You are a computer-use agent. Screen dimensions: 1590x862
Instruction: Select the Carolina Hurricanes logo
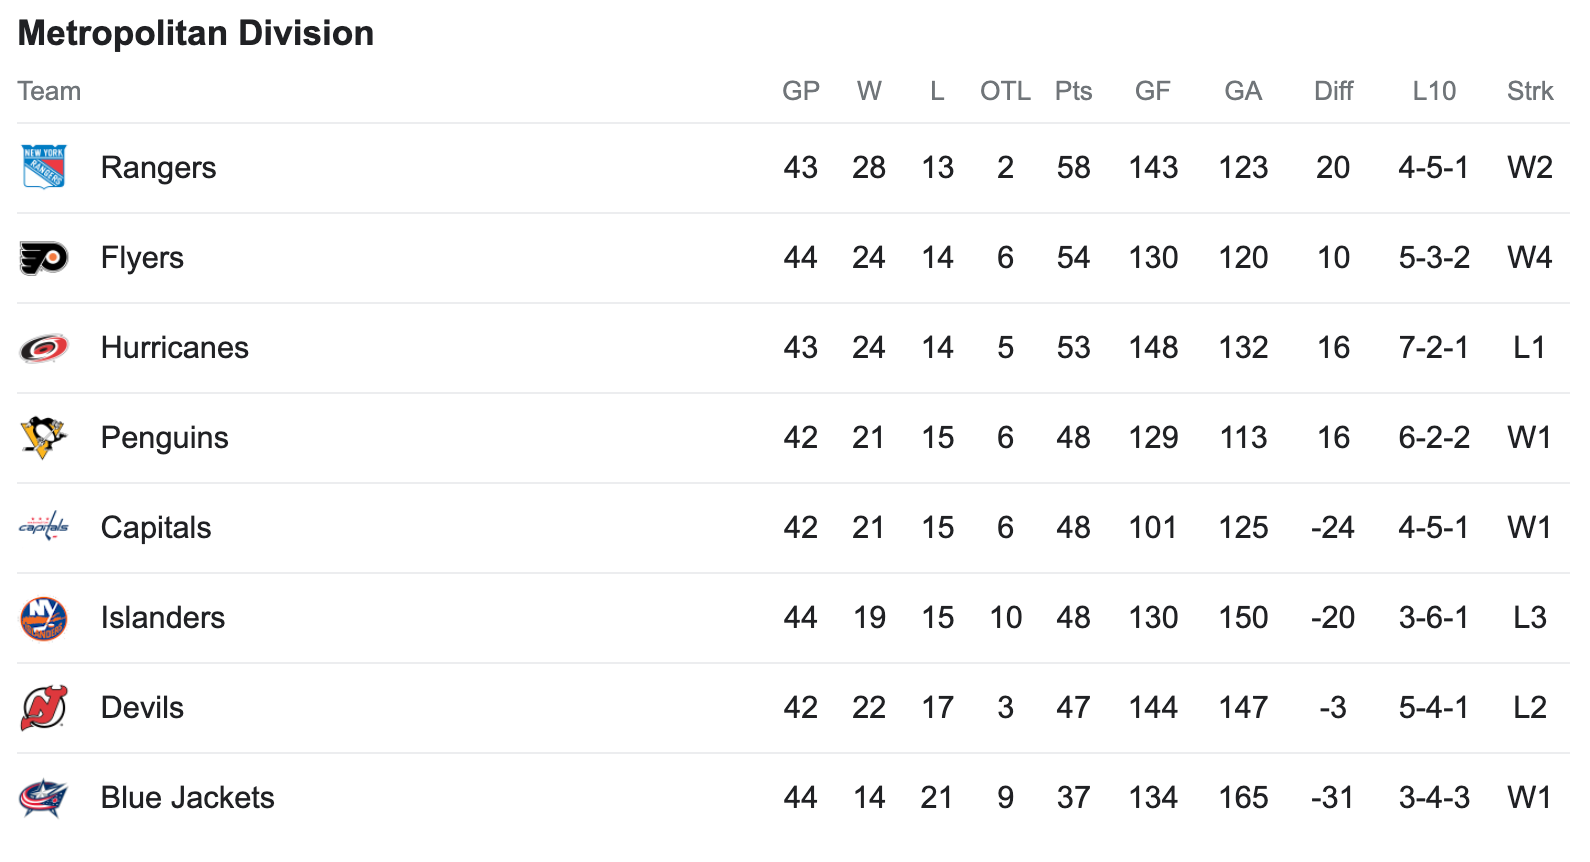(44, 348)
